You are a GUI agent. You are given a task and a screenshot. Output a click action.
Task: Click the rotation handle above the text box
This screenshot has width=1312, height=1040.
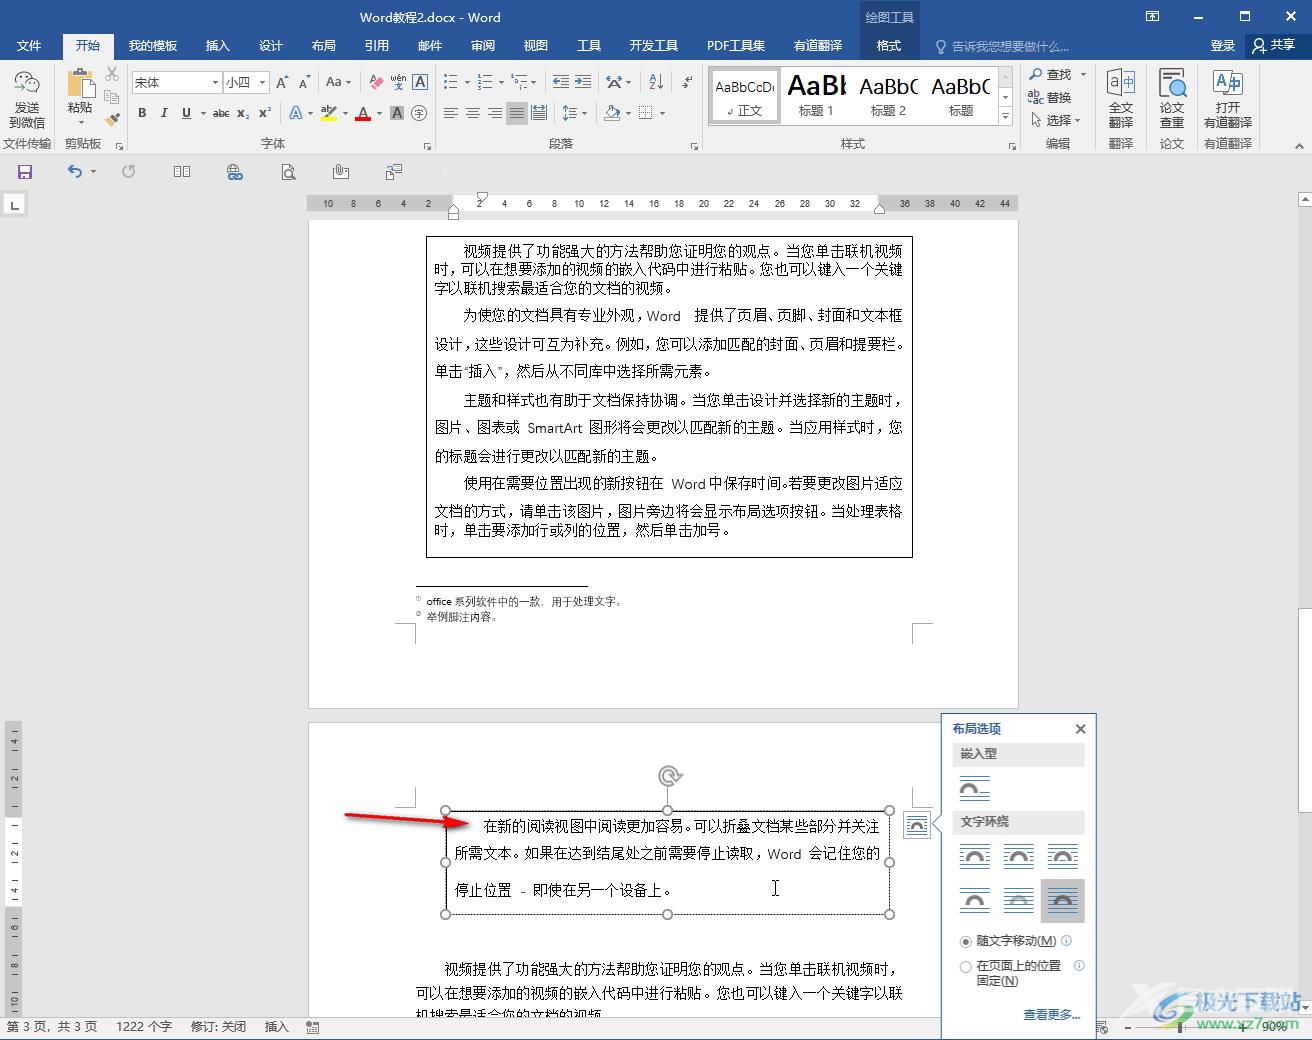pyautogui.click(x=669, y=775)
